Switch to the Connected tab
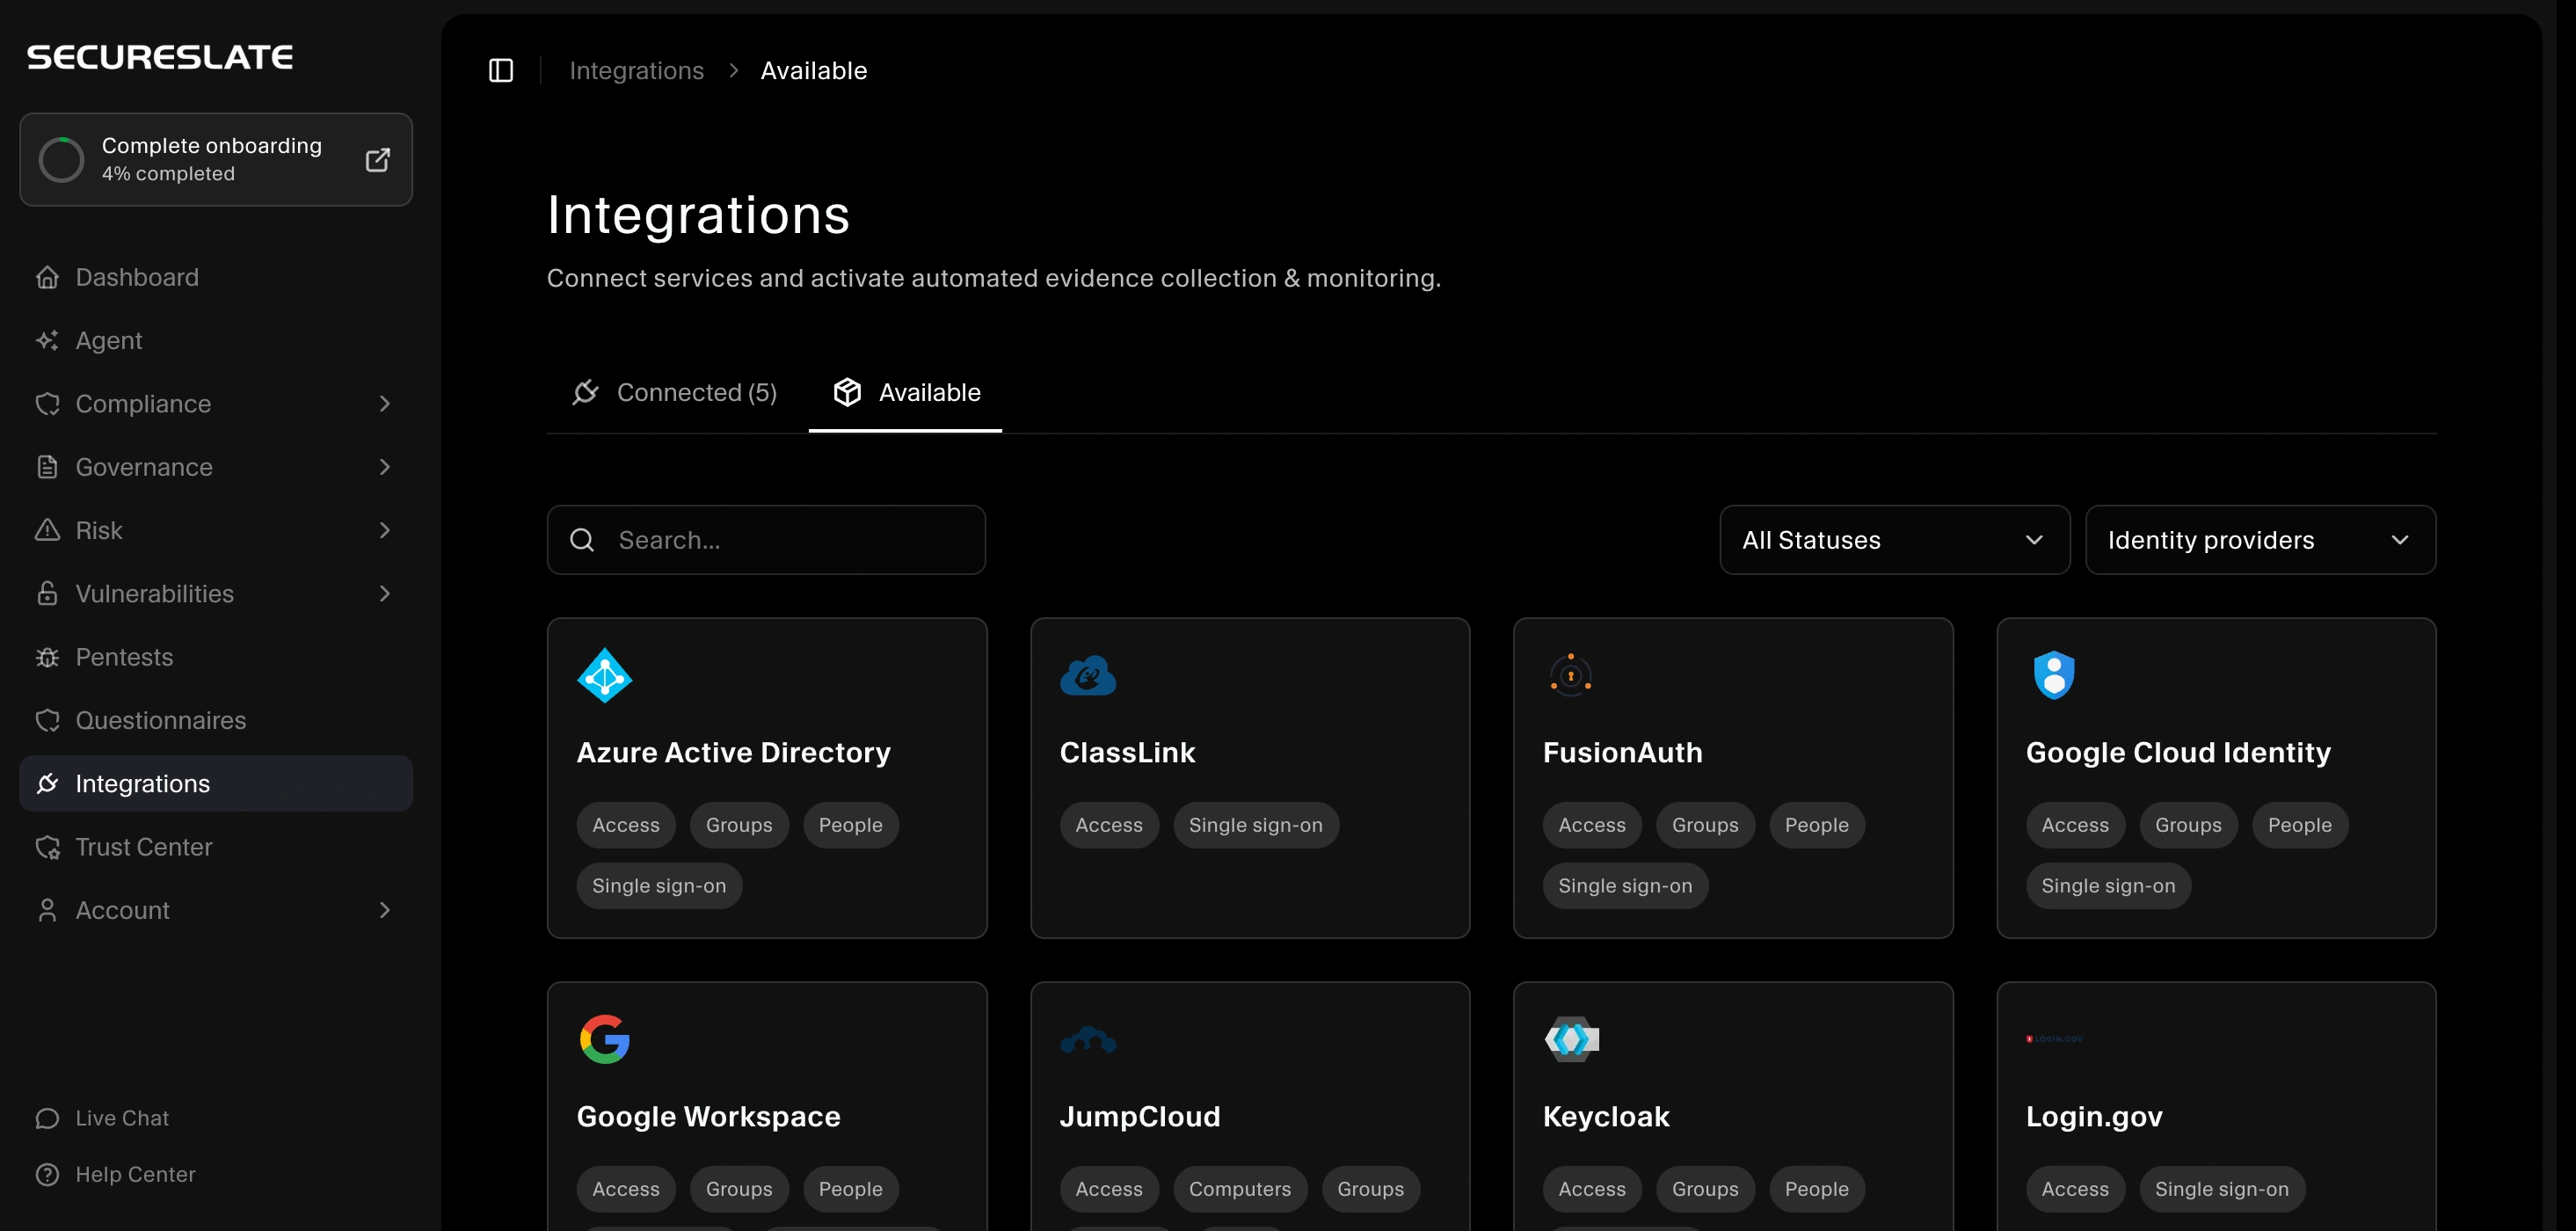 [675, 392]
